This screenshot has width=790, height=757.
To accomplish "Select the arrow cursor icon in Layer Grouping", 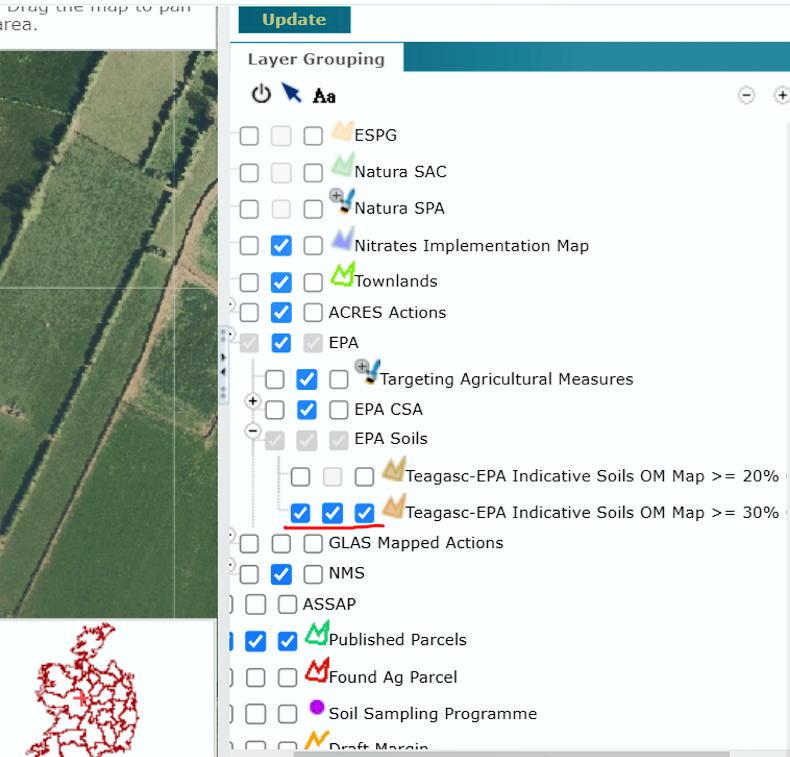I will pyautogui.click(x=291, y=93).
